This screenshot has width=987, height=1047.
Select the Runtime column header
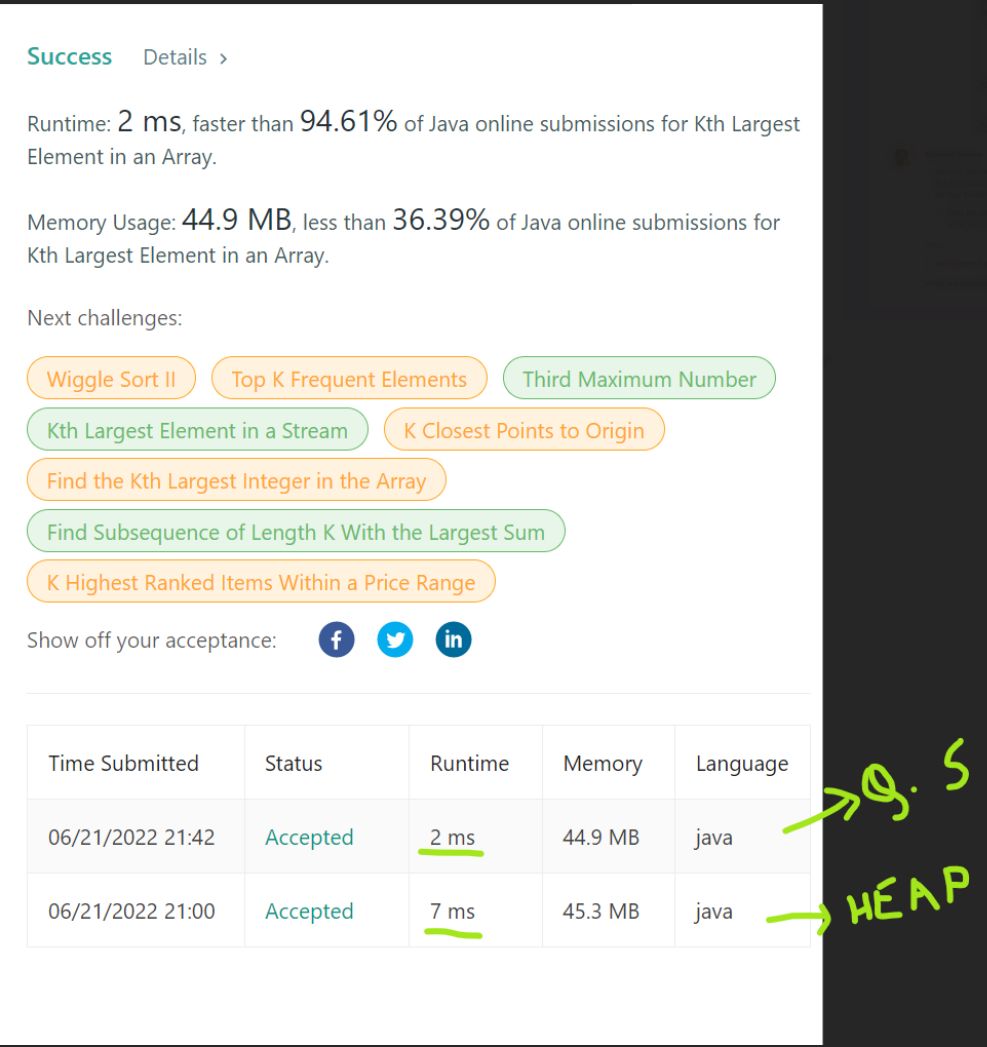point(469,763)
